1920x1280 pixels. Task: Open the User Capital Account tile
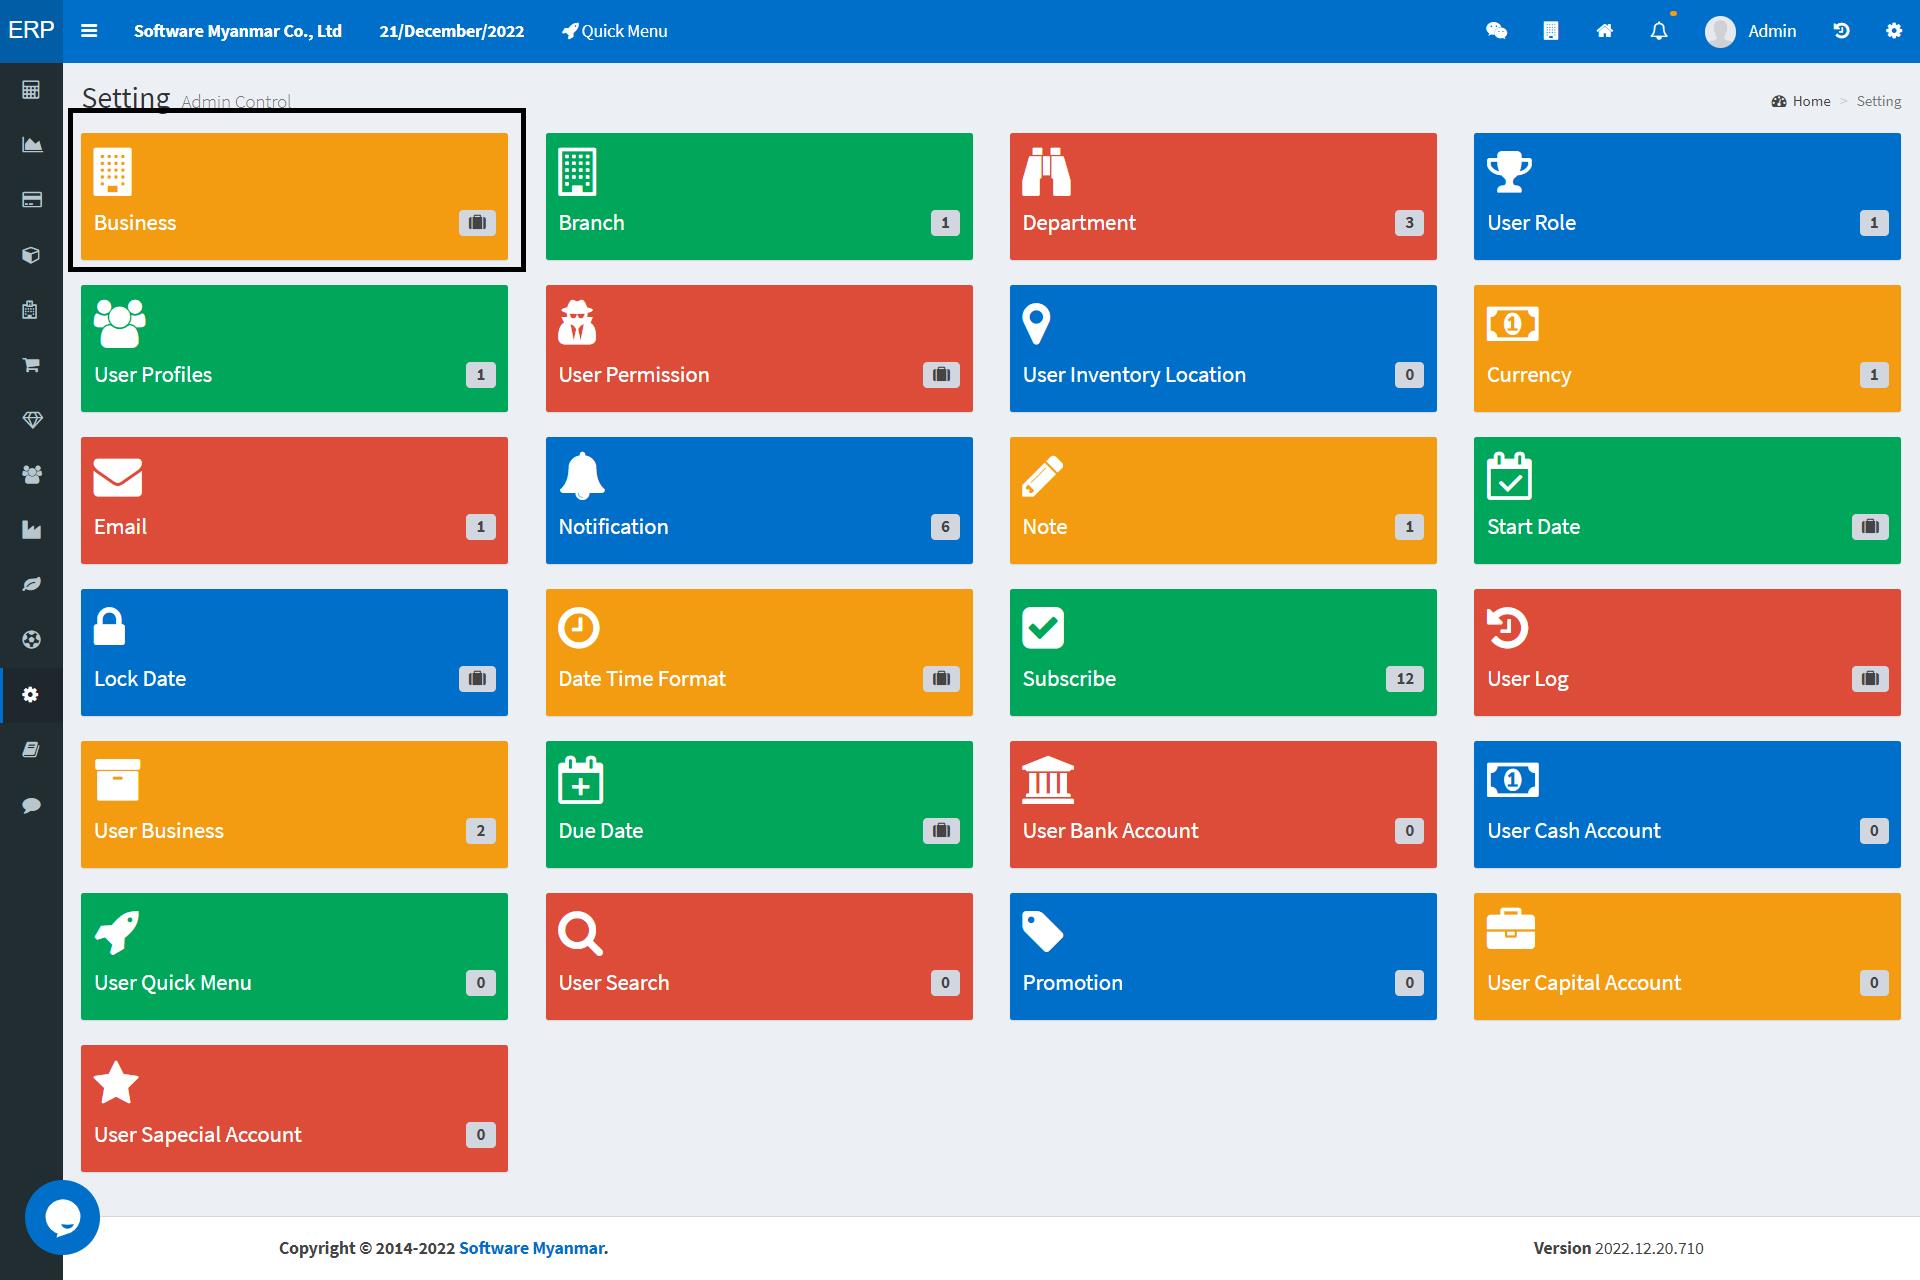coord(1687,956)
